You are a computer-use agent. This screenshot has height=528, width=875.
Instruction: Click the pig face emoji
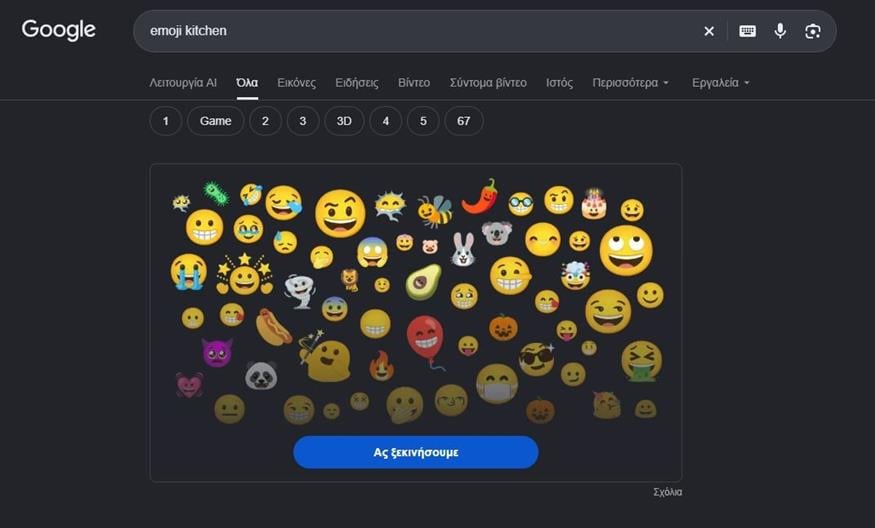tap(430, 246)
